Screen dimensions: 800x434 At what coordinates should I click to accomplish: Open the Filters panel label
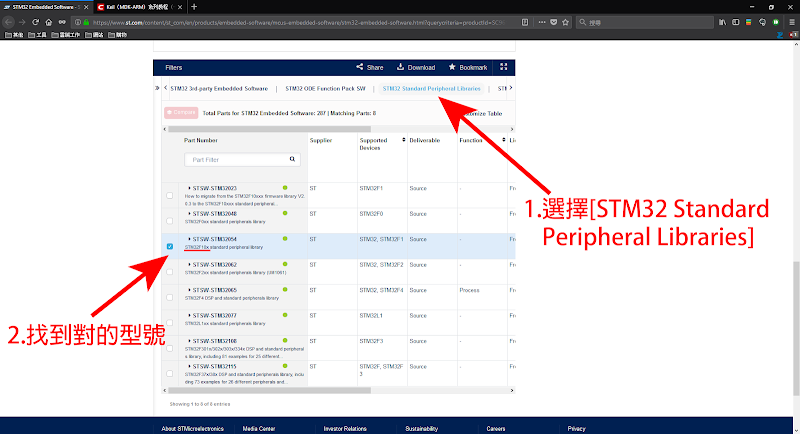coord(173,67)
